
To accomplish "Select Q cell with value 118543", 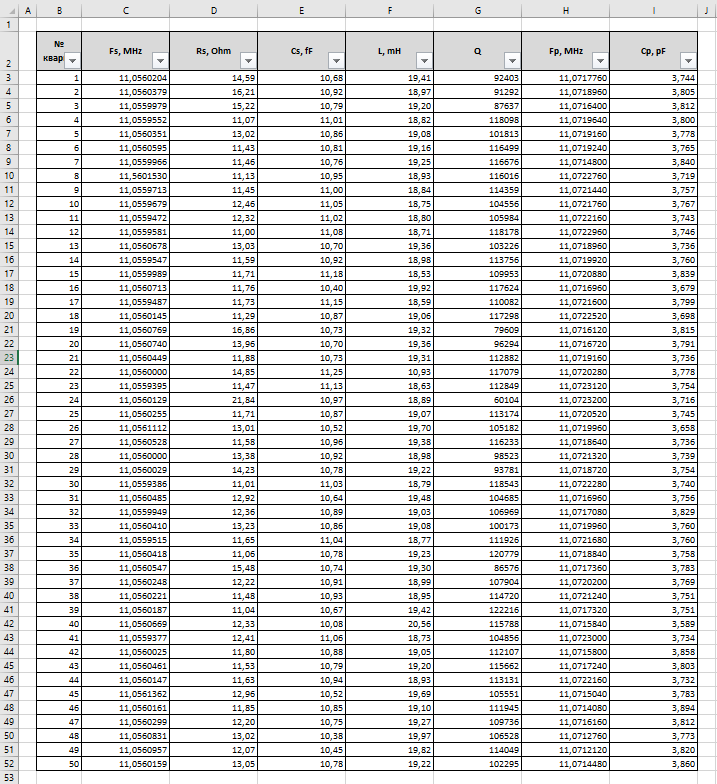I will click(478, 484).
